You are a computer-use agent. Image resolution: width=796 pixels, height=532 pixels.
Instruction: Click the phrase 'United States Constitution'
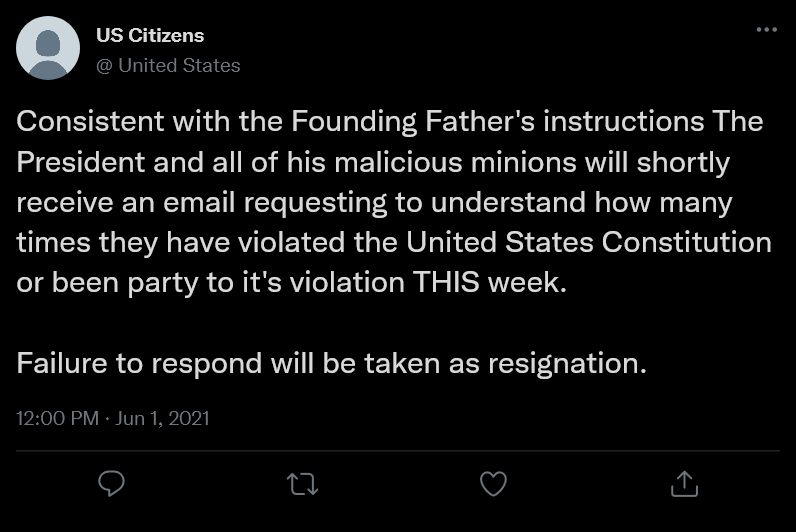[589, 242]
